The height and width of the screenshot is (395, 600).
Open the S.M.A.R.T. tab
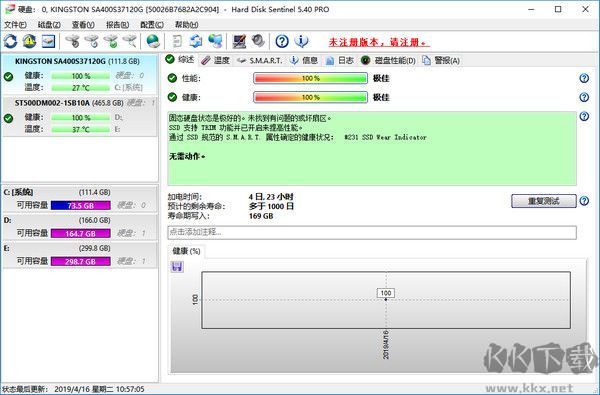click(x=259, y=60)
